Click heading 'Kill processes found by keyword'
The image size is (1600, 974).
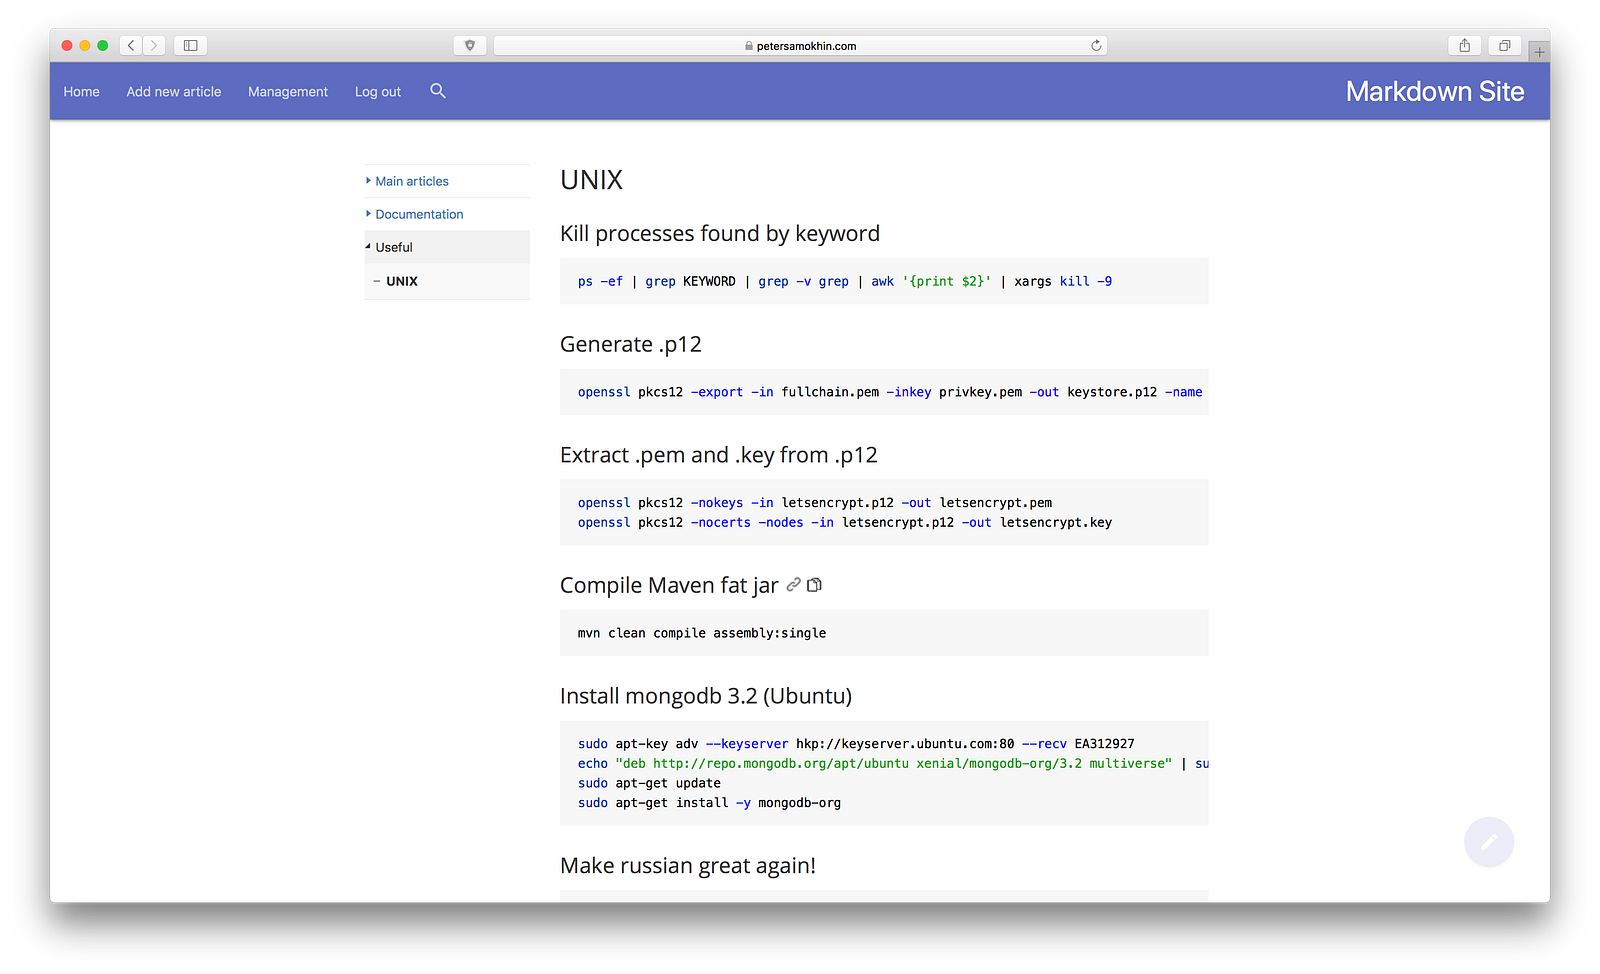pyautogui.click(x=720, y=234)
